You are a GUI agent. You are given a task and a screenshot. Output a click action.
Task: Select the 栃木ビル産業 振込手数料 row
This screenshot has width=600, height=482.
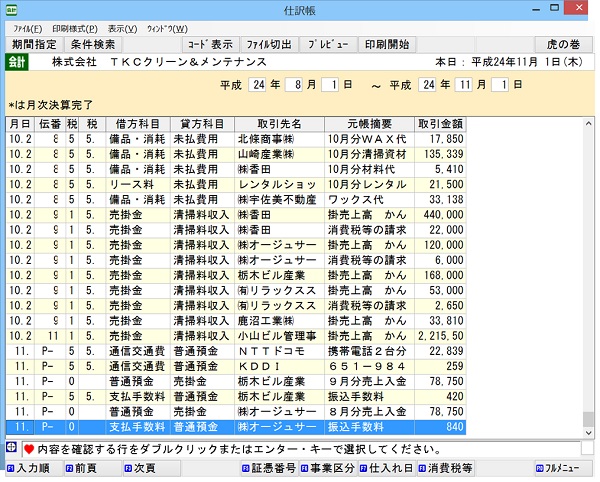click(x=236, y=396)
